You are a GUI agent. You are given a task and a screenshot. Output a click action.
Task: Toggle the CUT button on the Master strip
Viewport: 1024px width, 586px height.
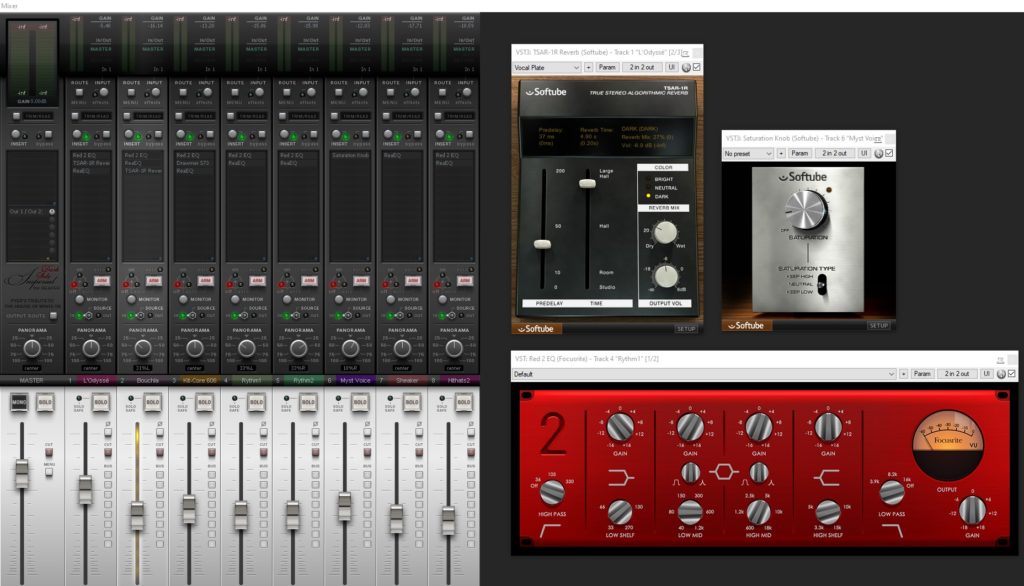pyautogui.click(x=49, y=452)
